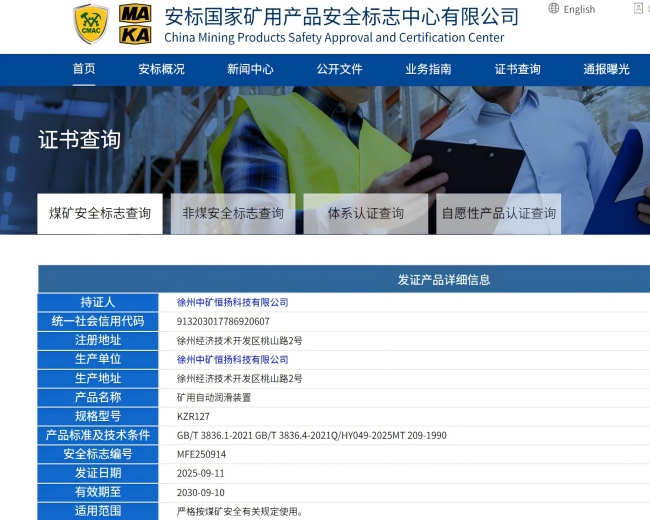Switch the site language to English
This screenshot has width=650, height=520.
(579, 9)
